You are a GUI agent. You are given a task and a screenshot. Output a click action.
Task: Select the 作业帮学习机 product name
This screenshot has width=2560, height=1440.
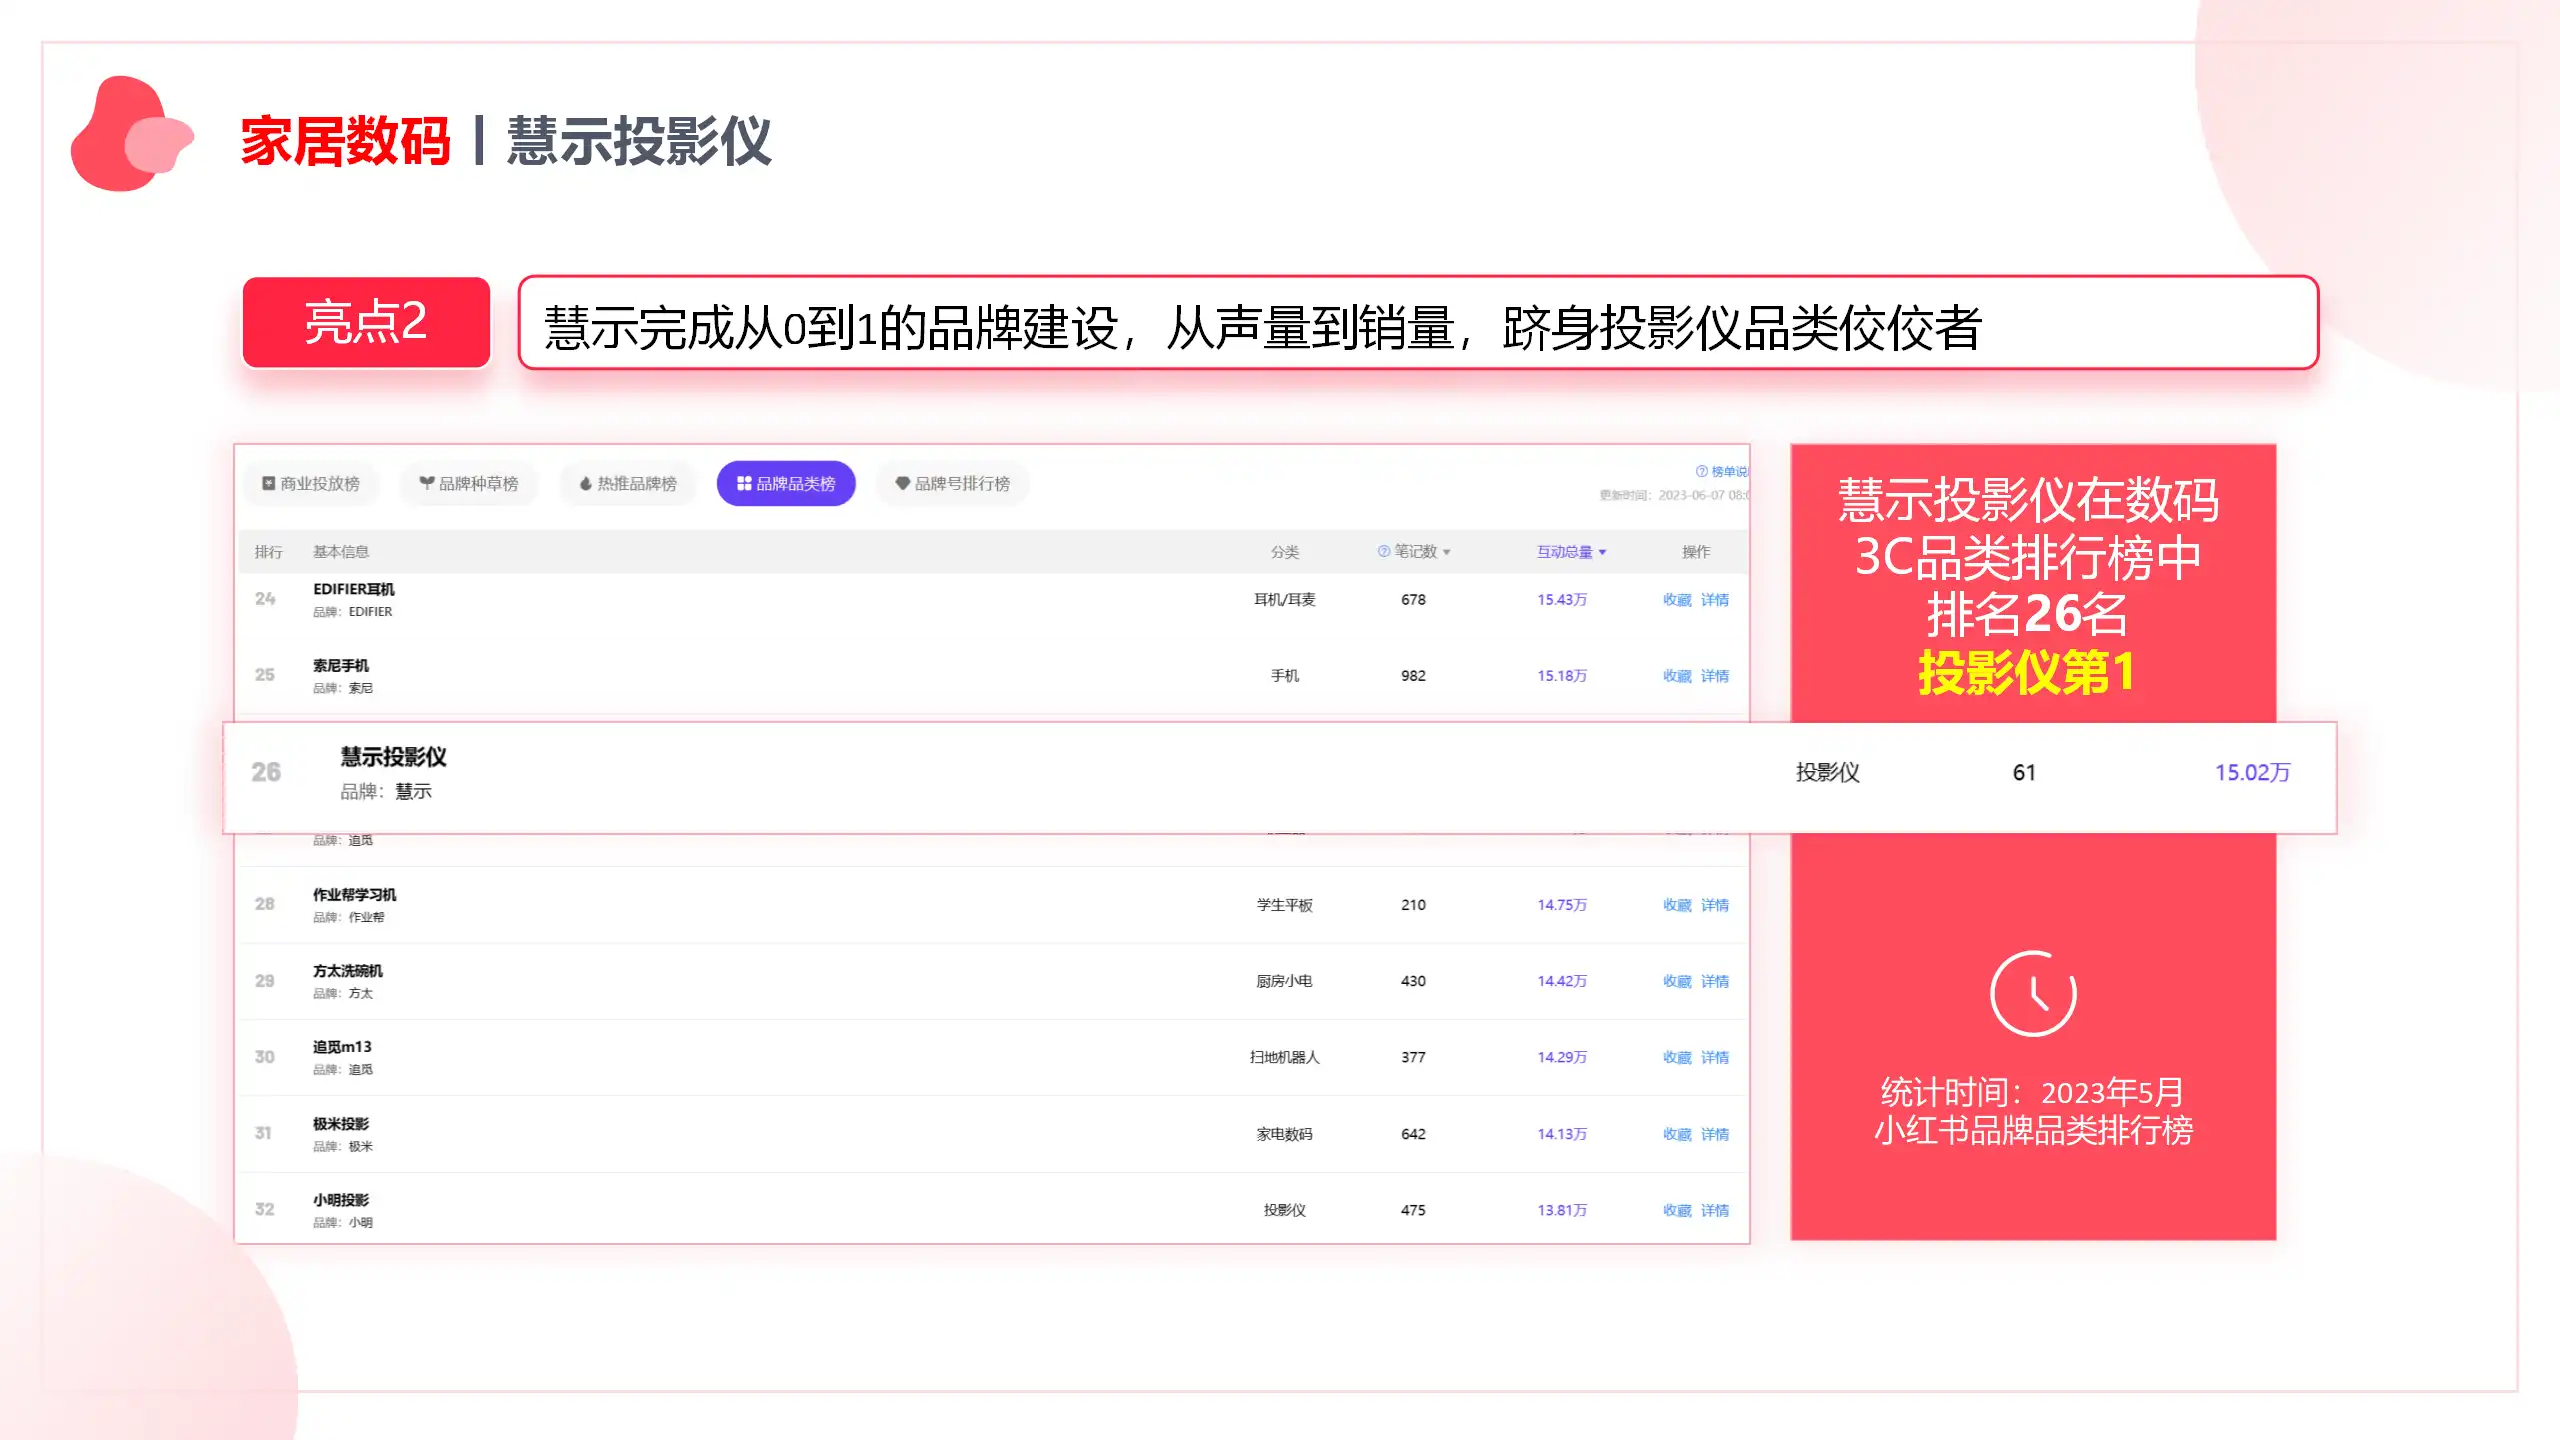pyautogui.click(x=355, y=894)
